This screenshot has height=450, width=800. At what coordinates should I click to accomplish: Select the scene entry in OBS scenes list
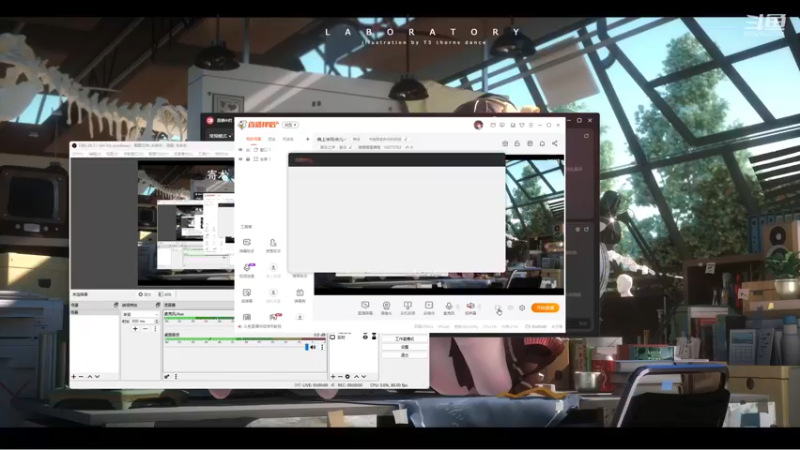(94, 312)
